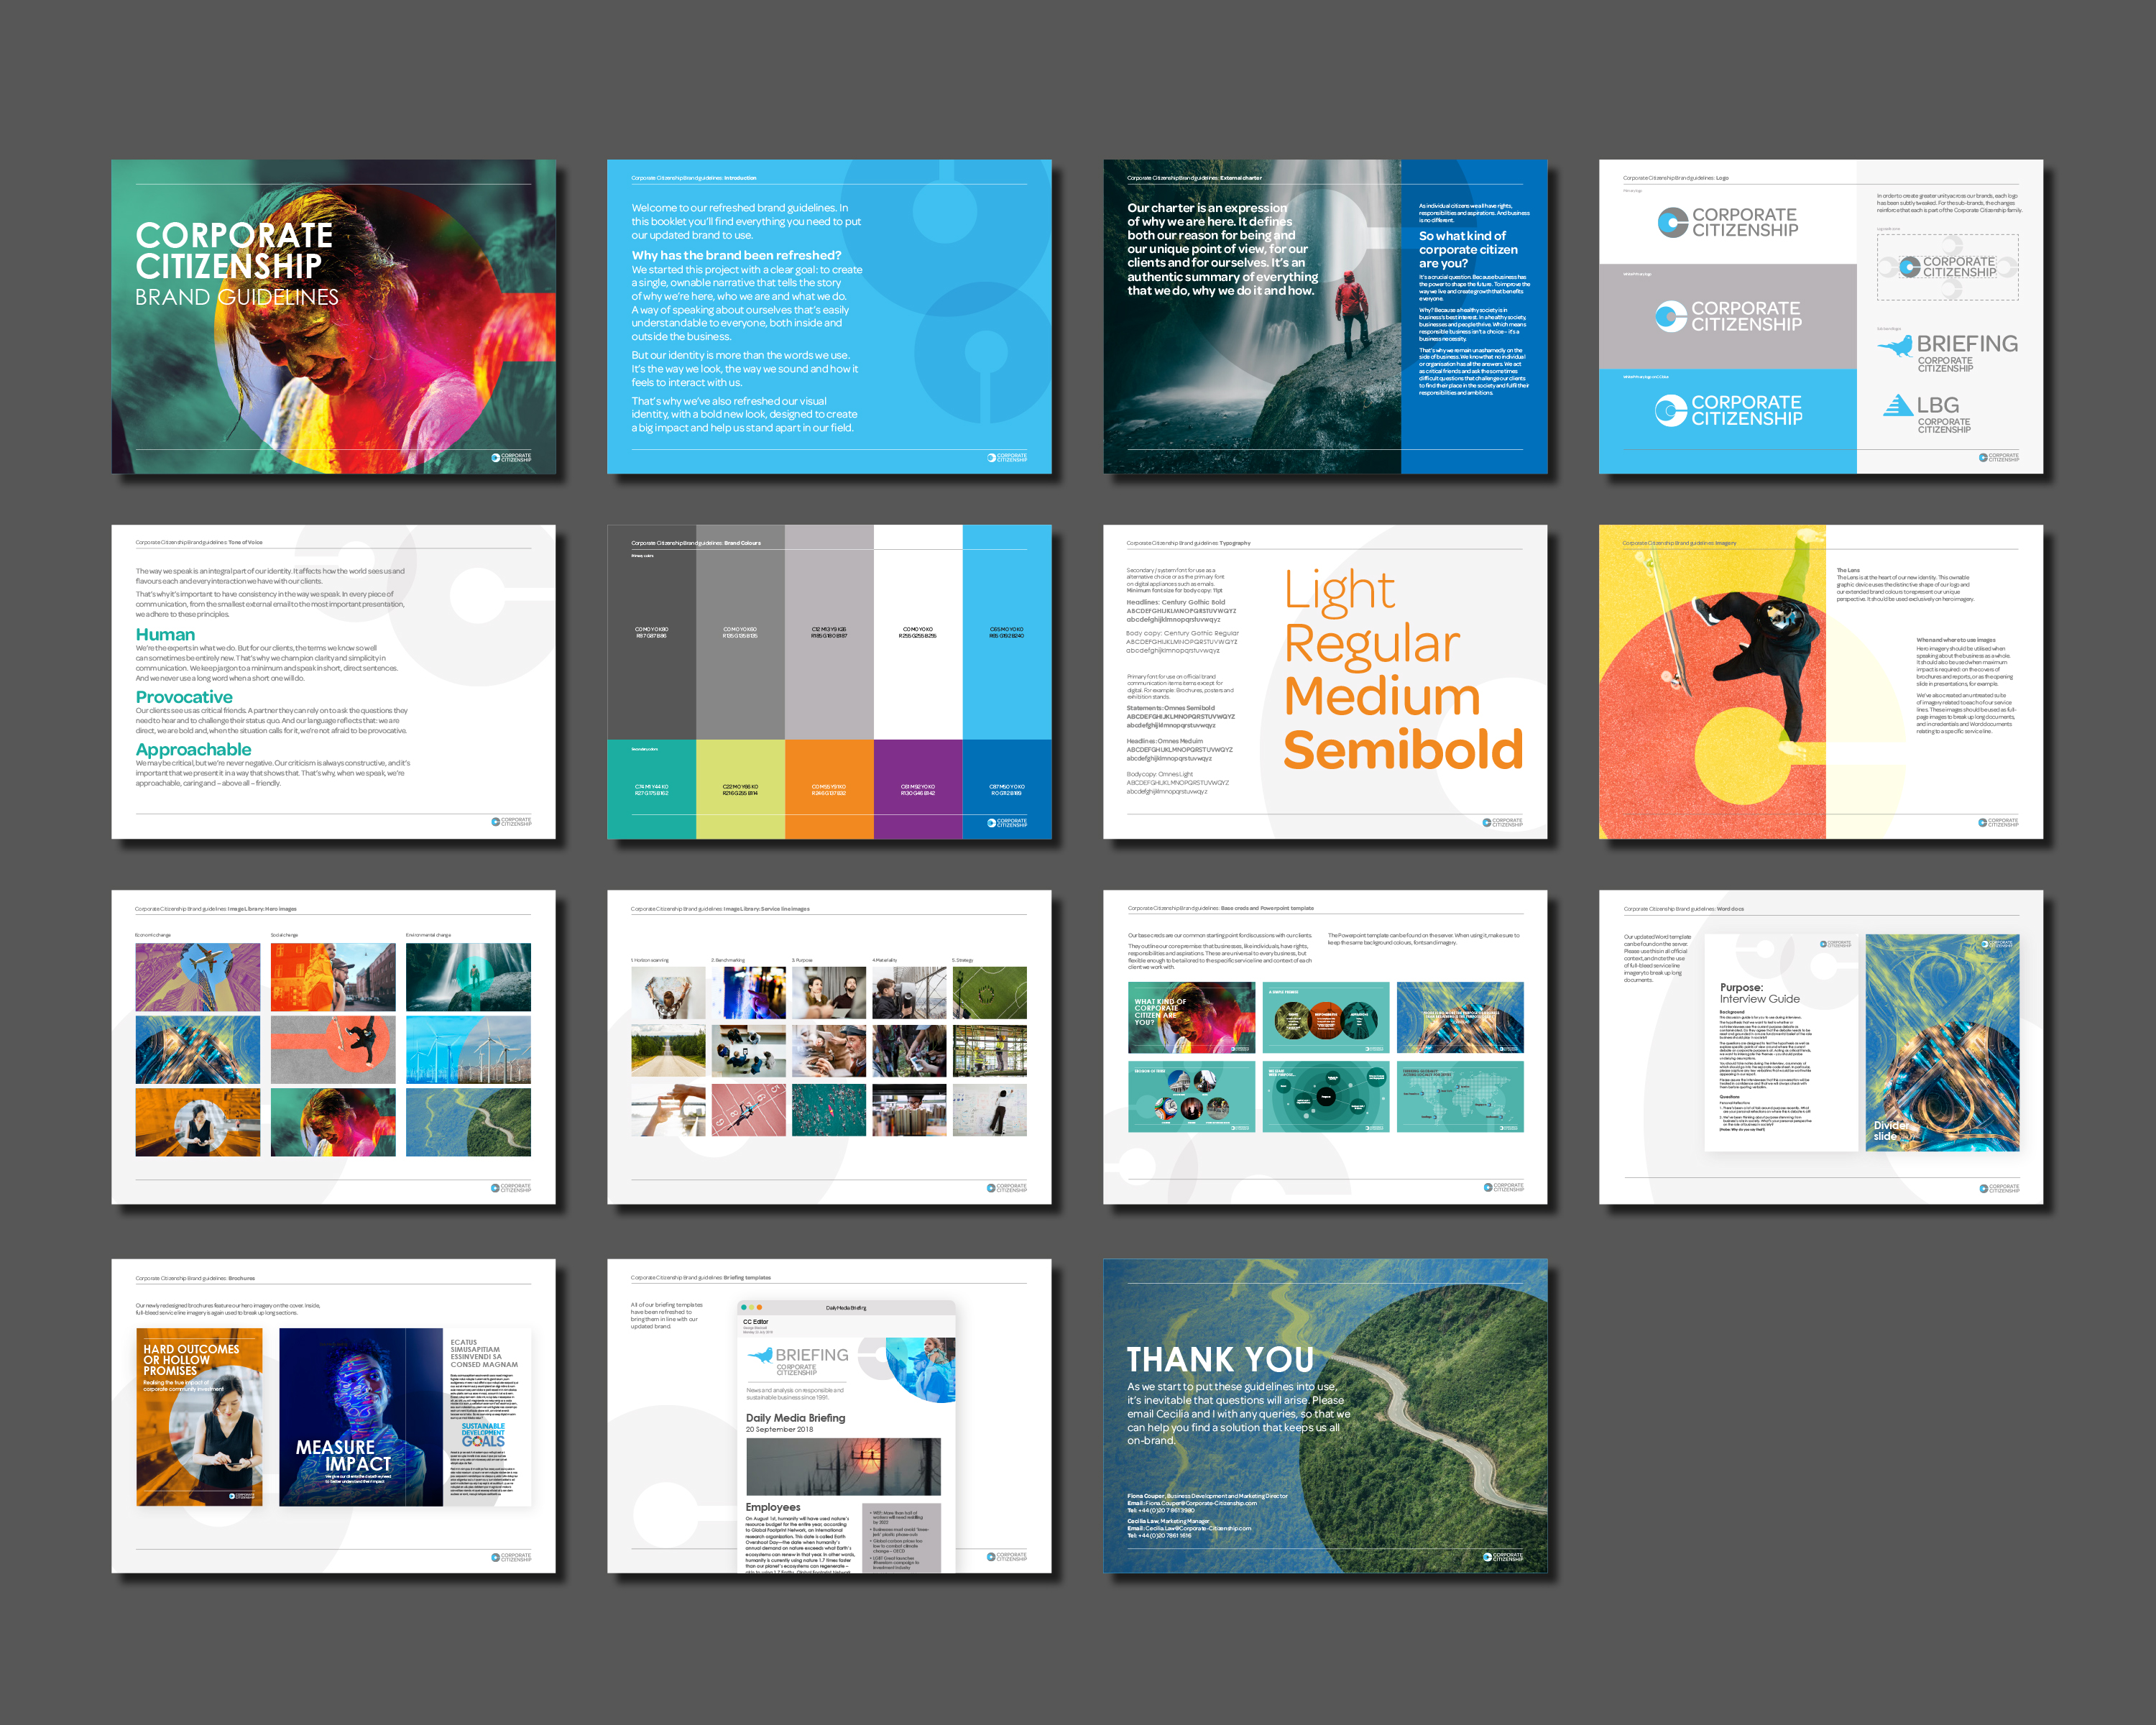Screen dimensions: 2156x1725
Task: Pick the sky blue primary colour swatch
Action: (1007, 632)
